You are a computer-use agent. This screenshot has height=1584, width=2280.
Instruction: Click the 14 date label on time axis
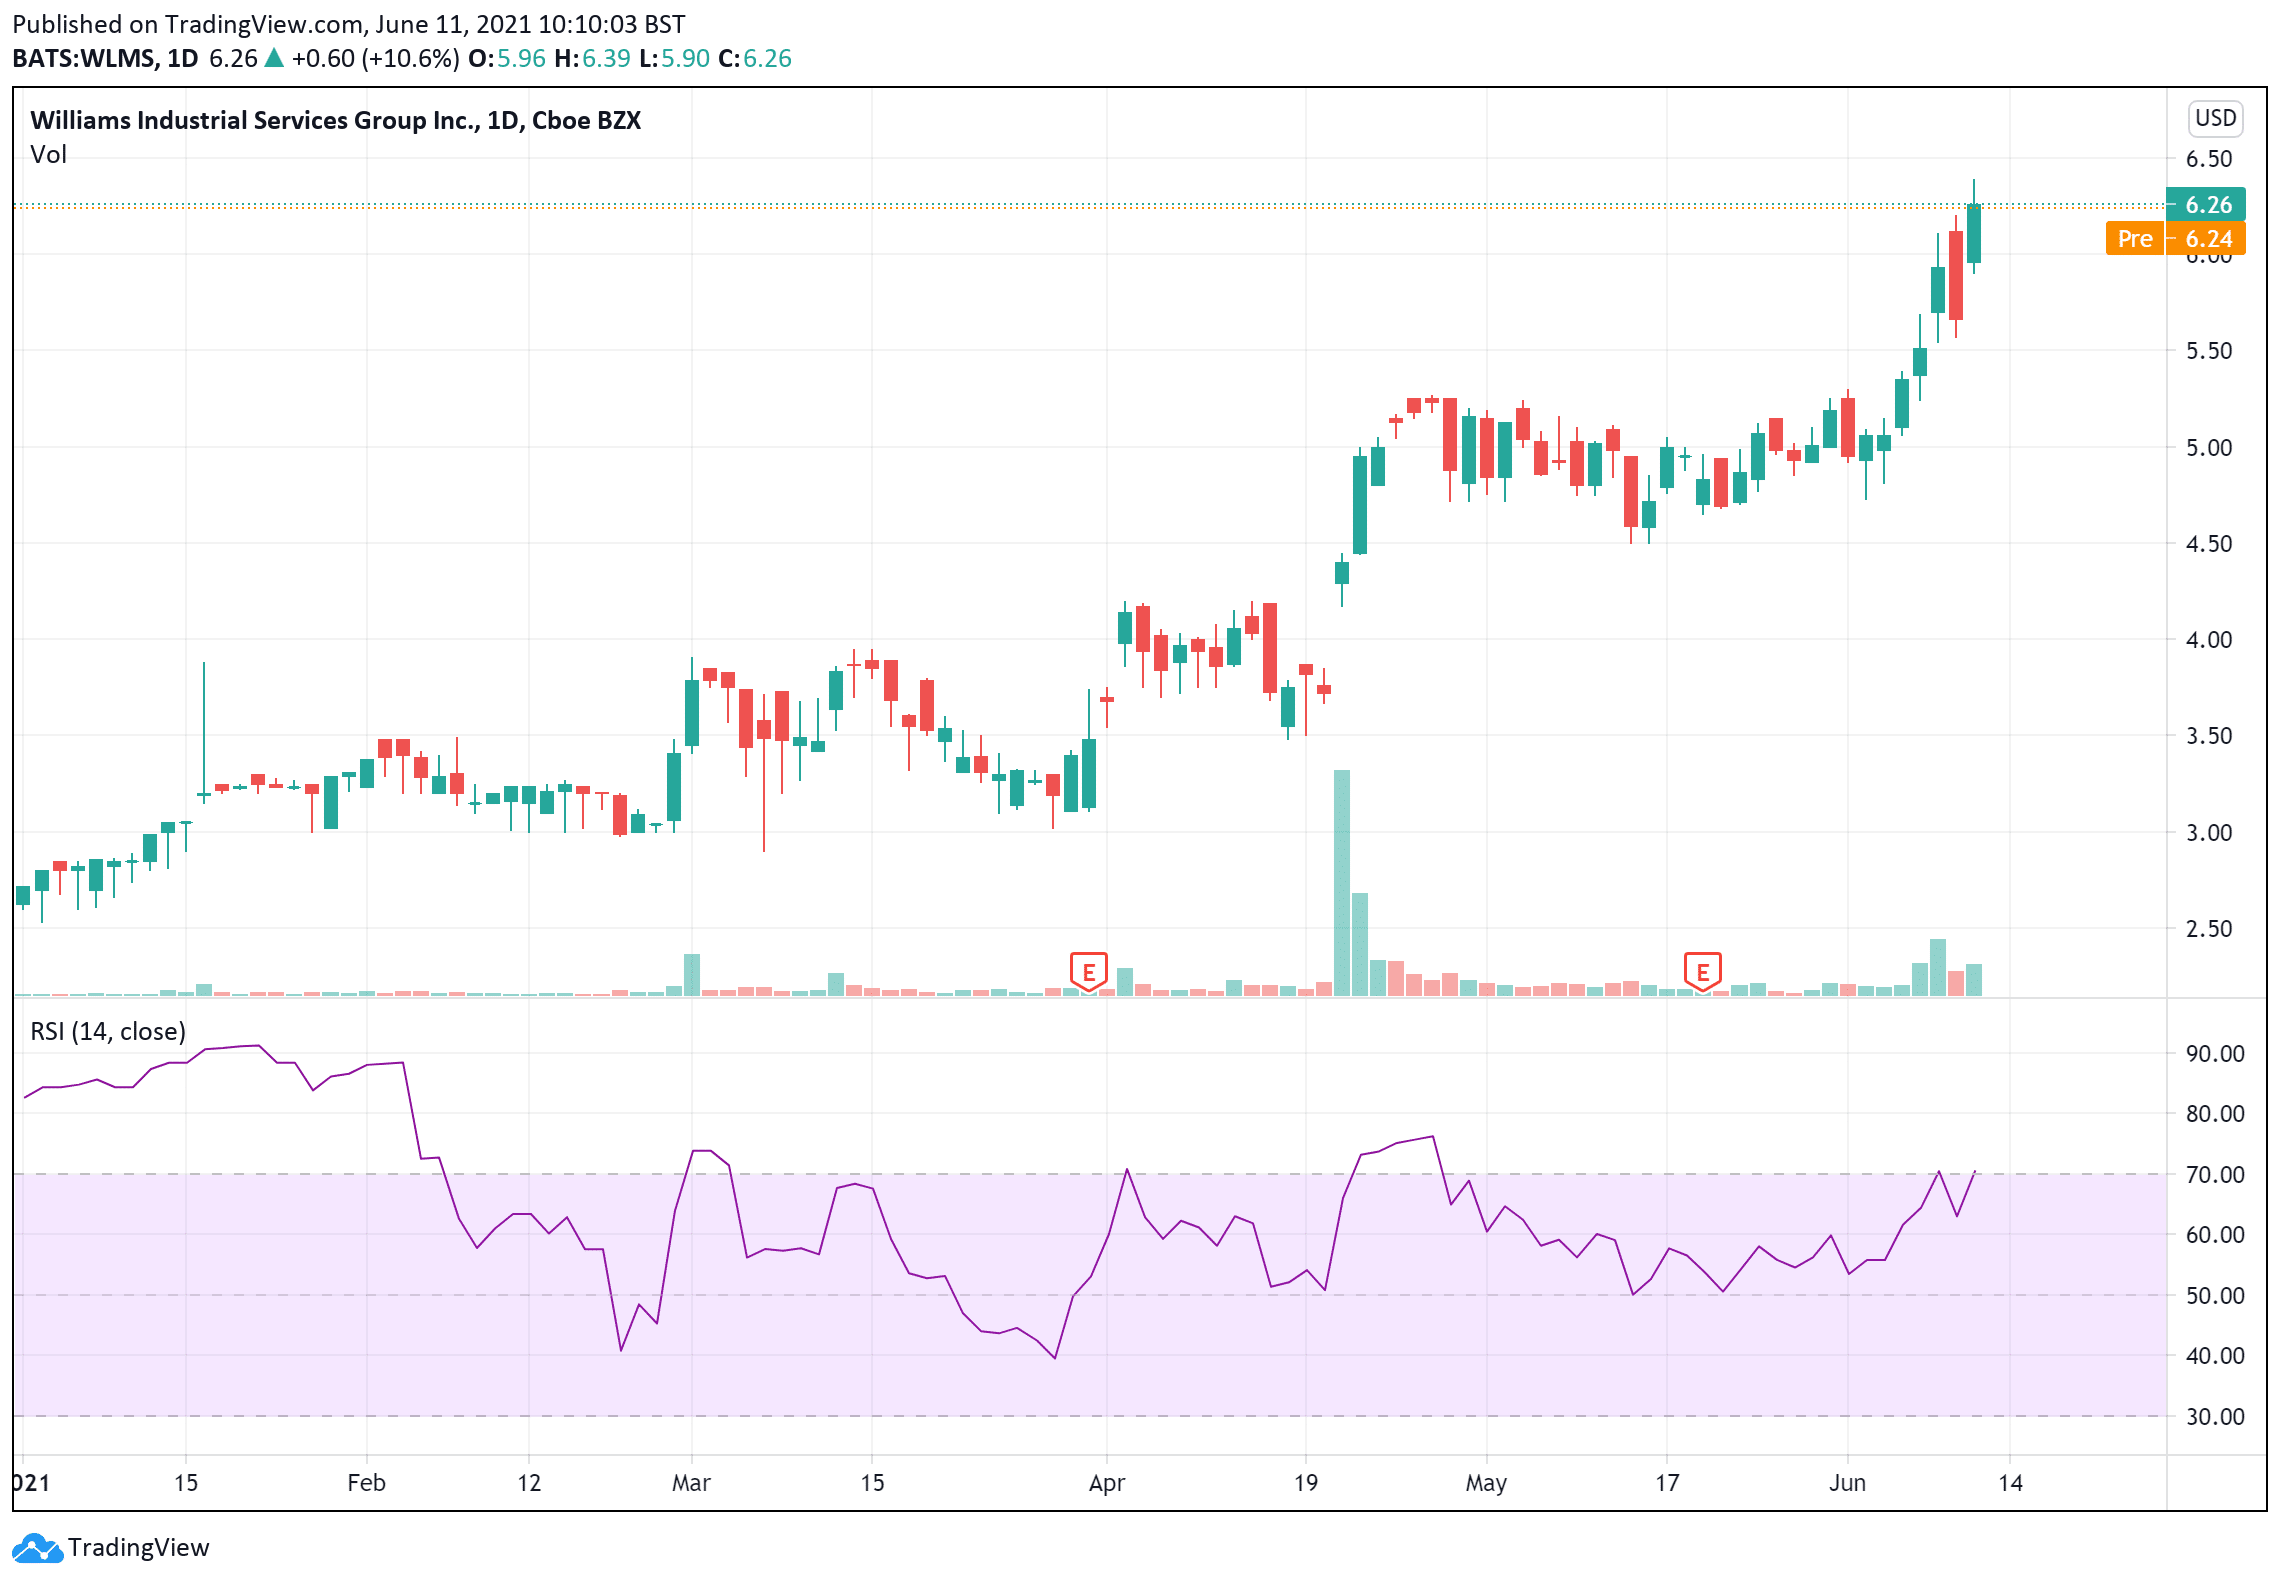(2010, 1483)
